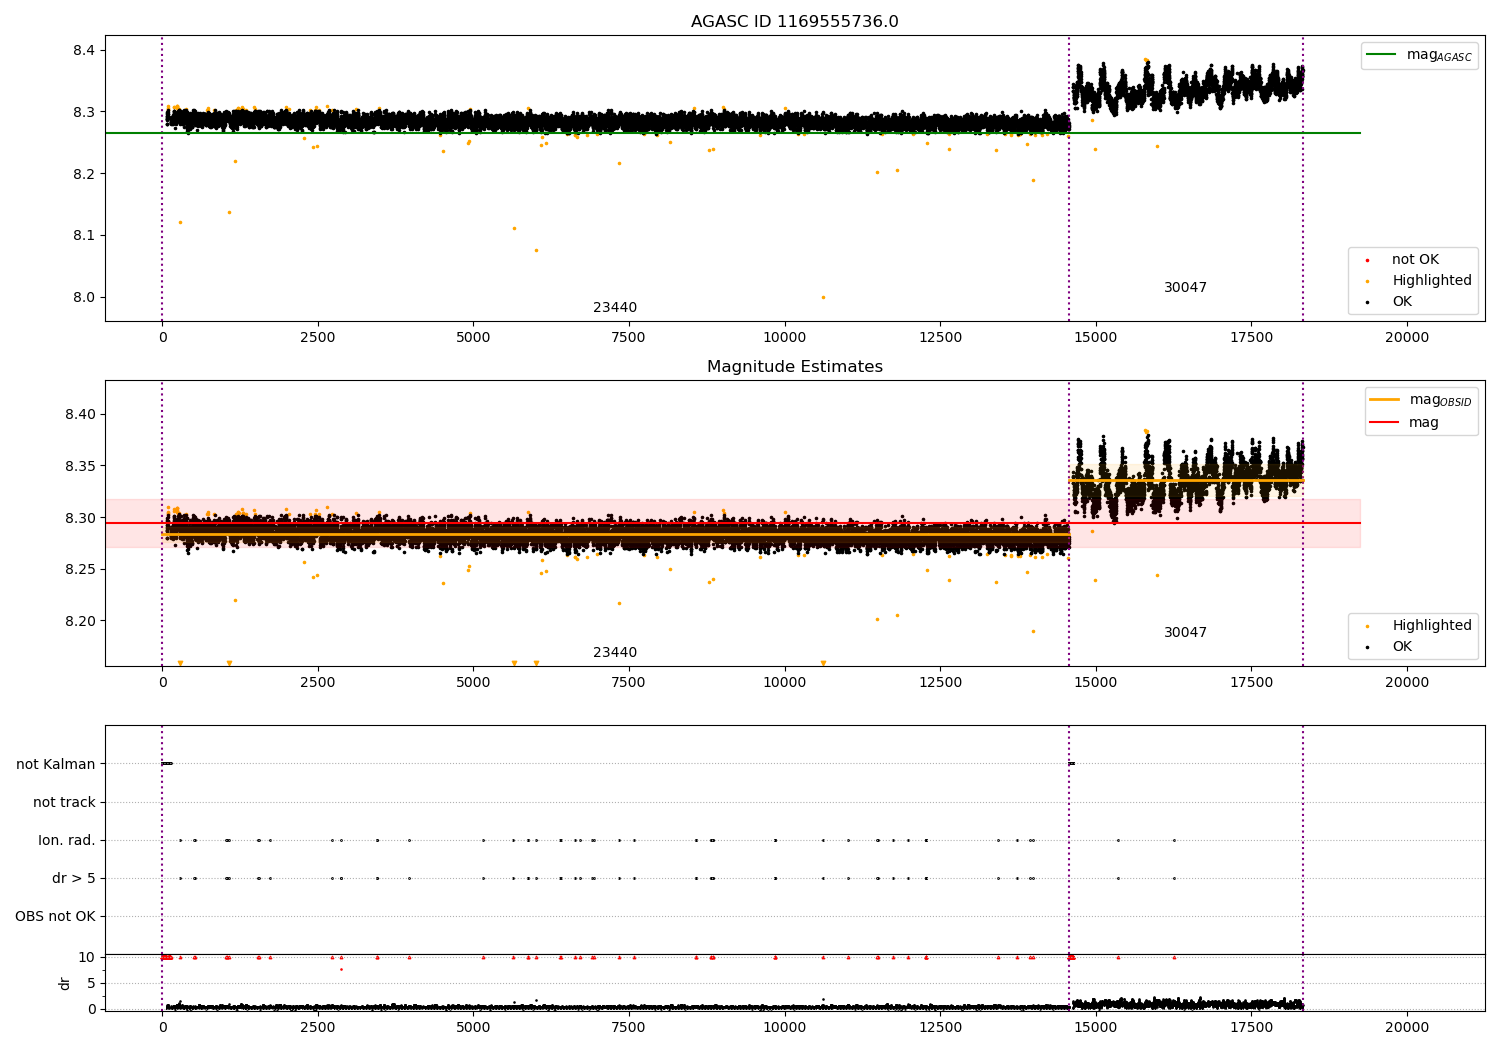Click the 23440 obsid label in top plot
The image size is (1500, 1050).
[x=615, y=308]
